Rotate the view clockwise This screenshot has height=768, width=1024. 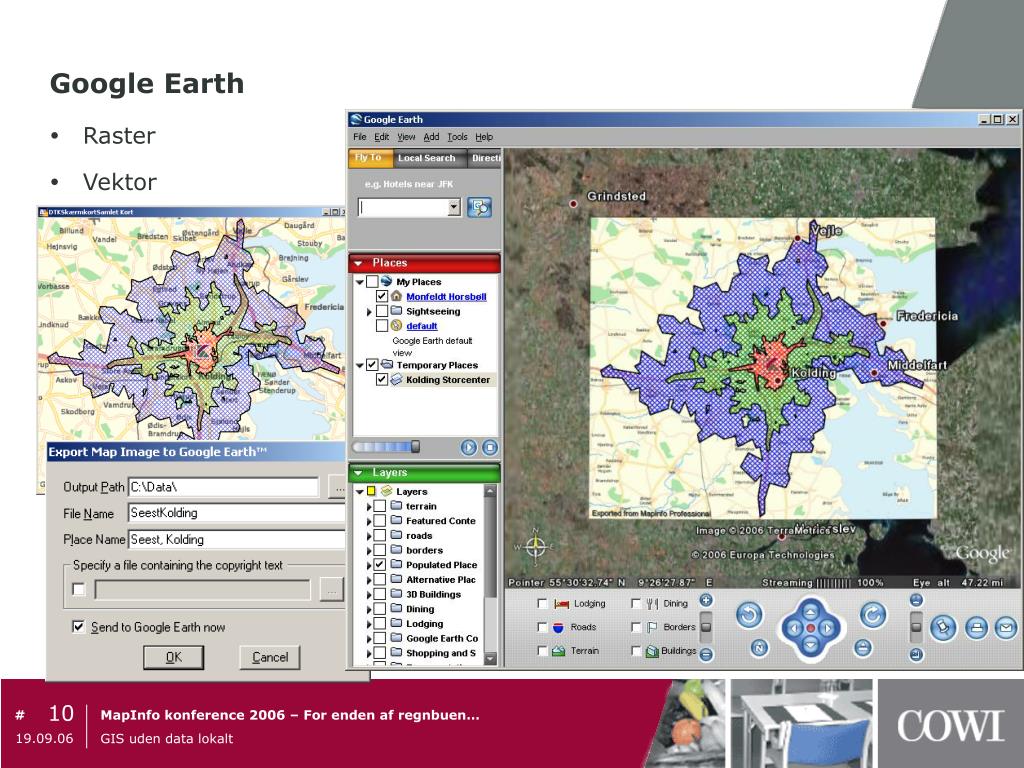[872, 614]
